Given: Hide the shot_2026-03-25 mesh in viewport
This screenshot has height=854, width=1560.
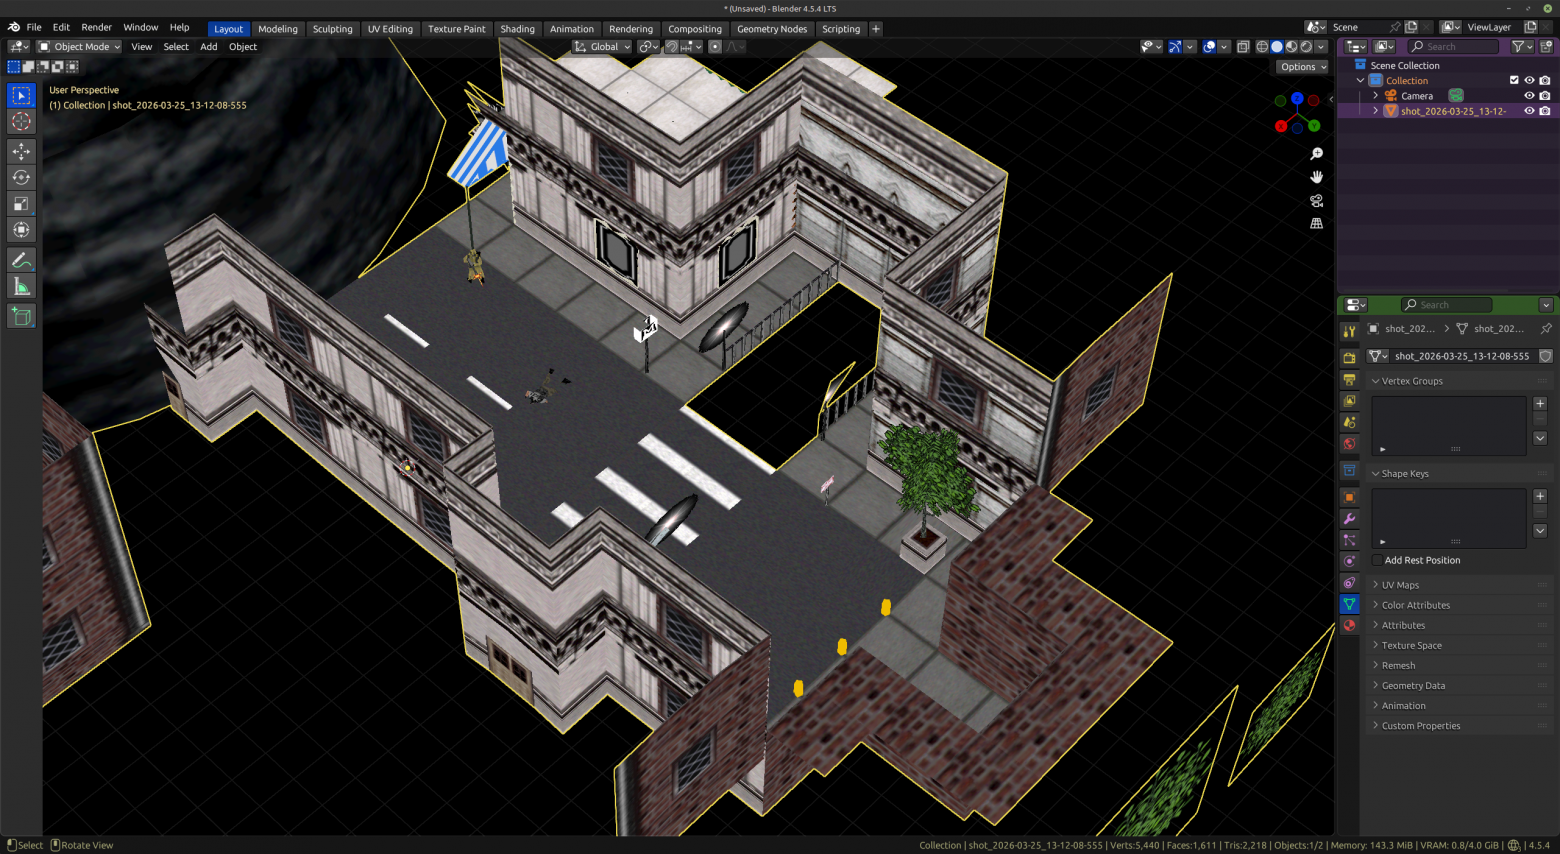Looking at the screenshot, I should point(1529,111).
